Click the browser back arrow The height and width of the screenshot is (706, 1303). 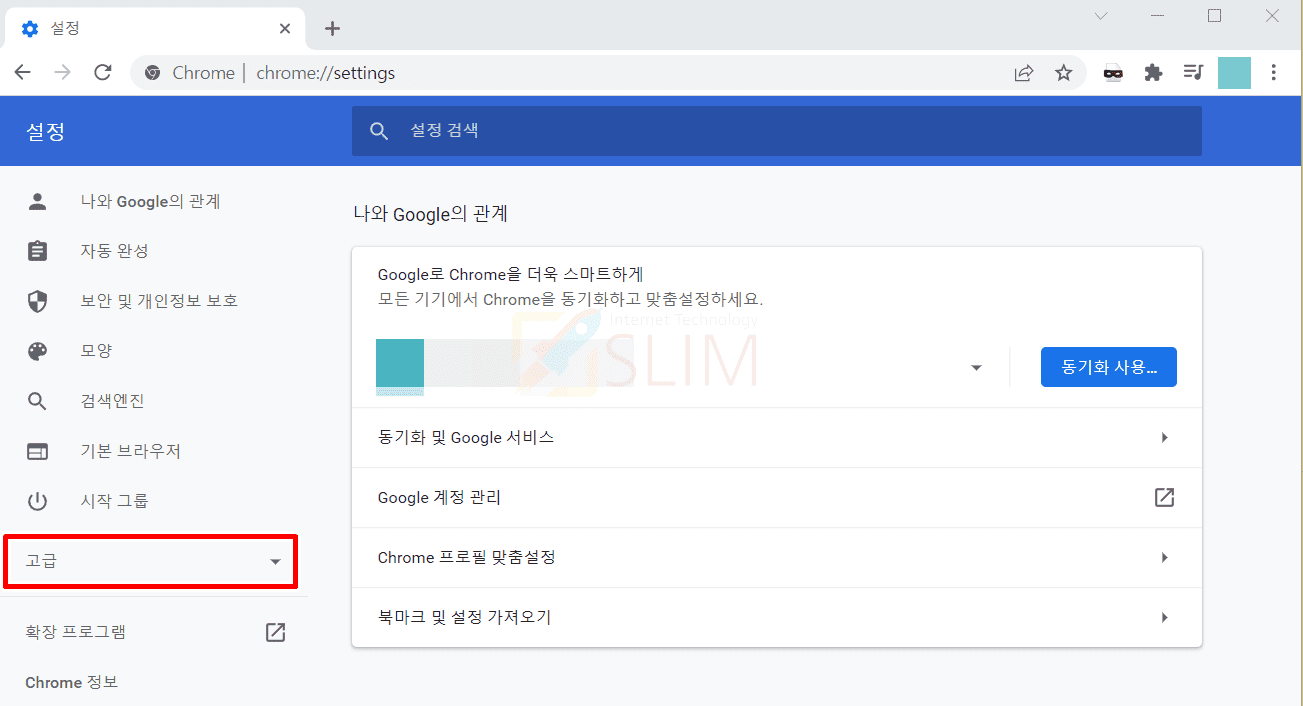pos(22,72)
